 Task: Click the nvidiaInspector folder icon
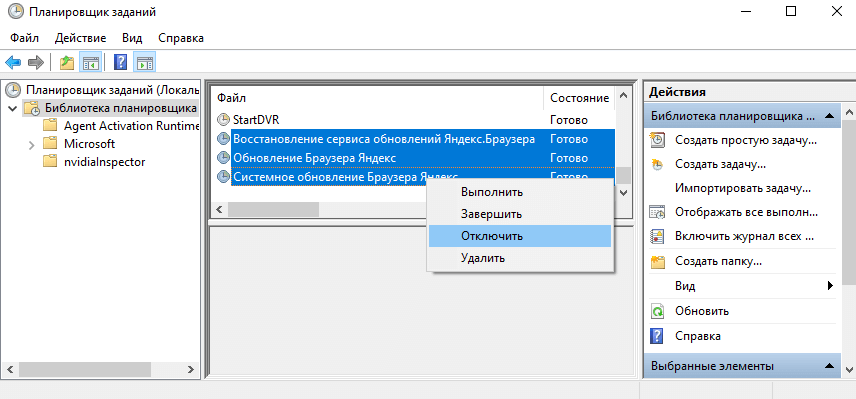(x=50, y=162)
